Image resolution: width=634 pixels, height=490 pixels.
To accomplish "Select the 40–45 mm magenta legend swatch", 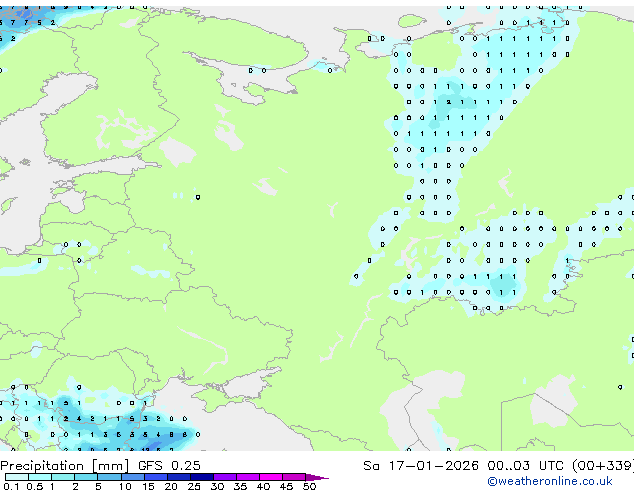I will pyautogui.click(x=271, y=477).
